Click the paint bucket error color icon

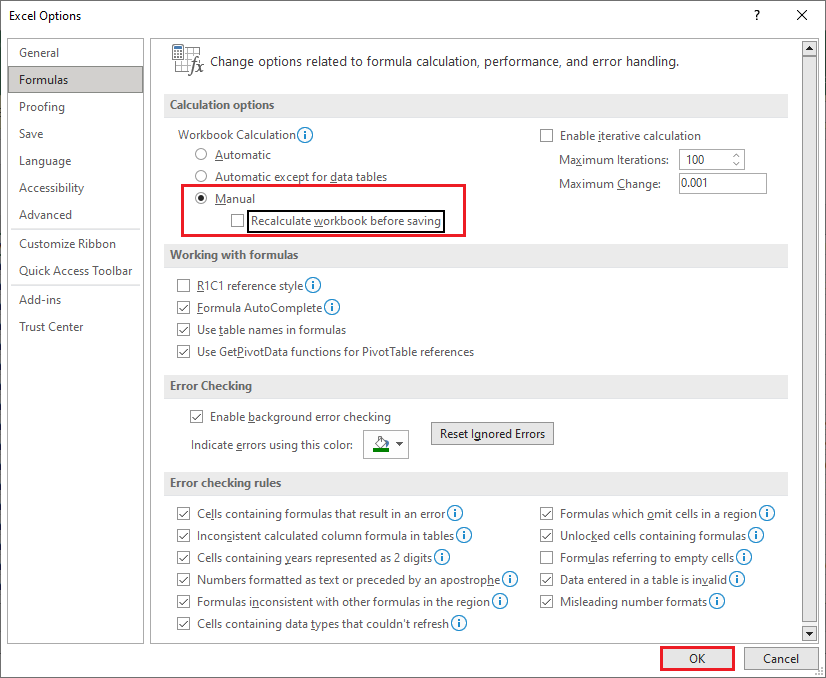[x=380, y=444]
